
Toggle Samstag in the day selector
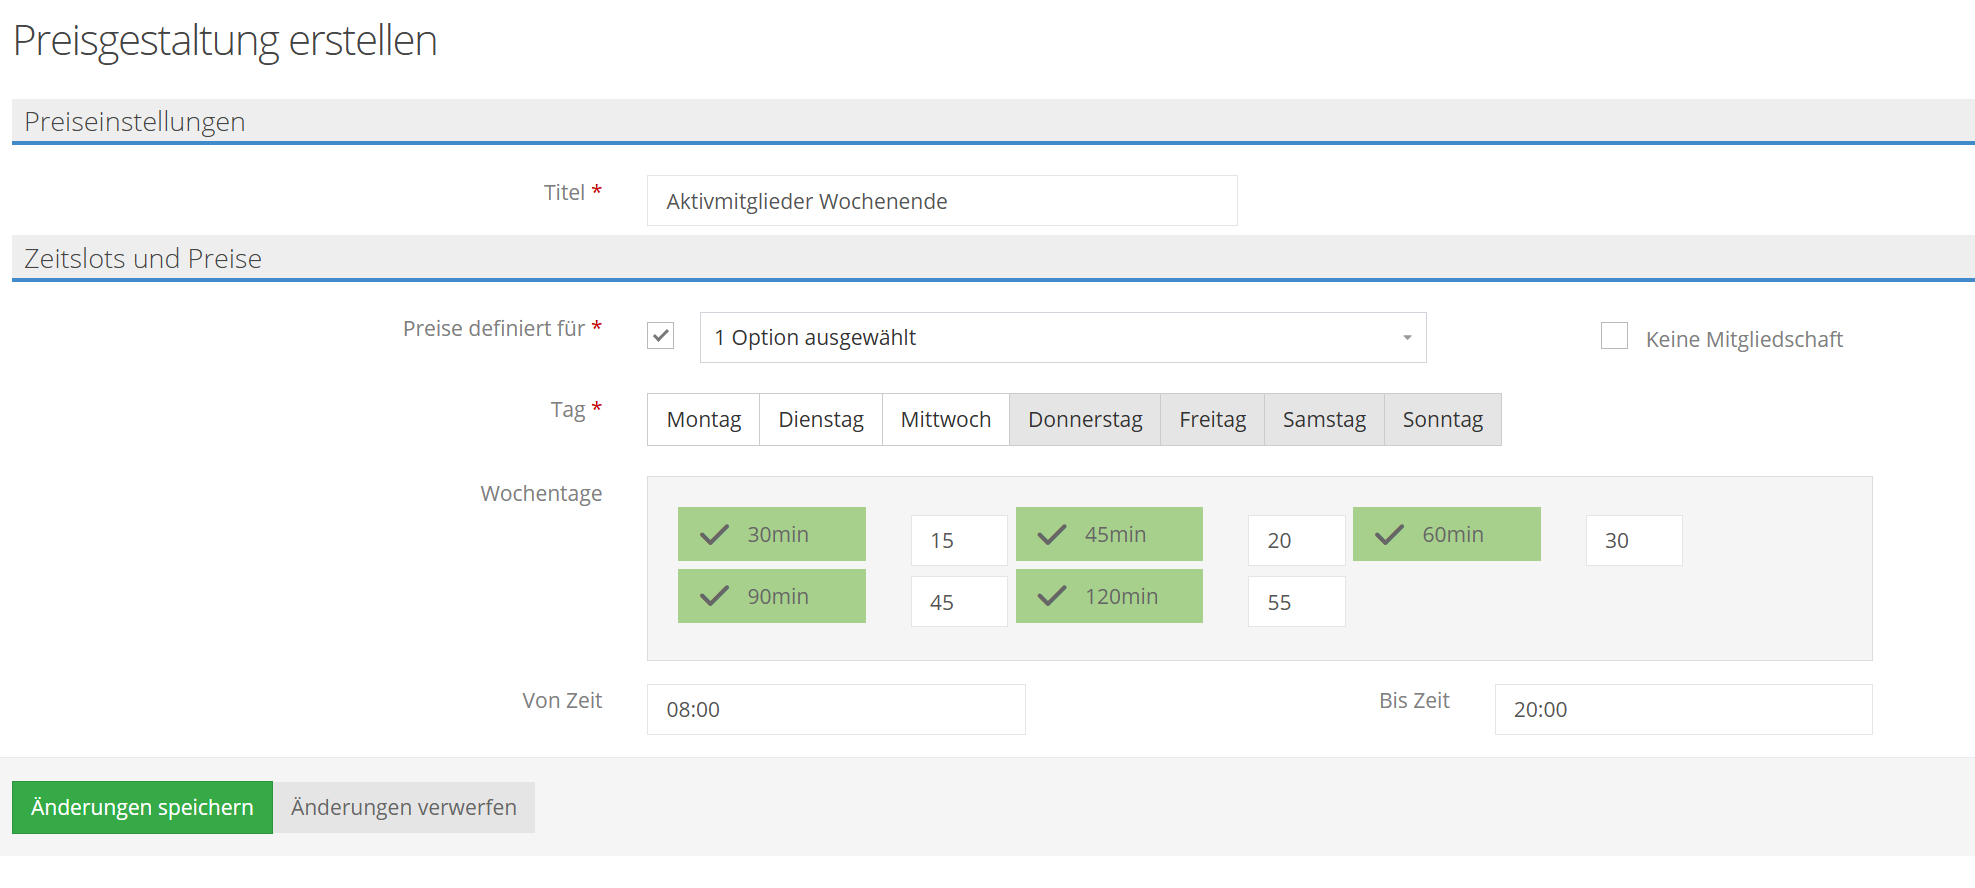[x=1323, y=420]
